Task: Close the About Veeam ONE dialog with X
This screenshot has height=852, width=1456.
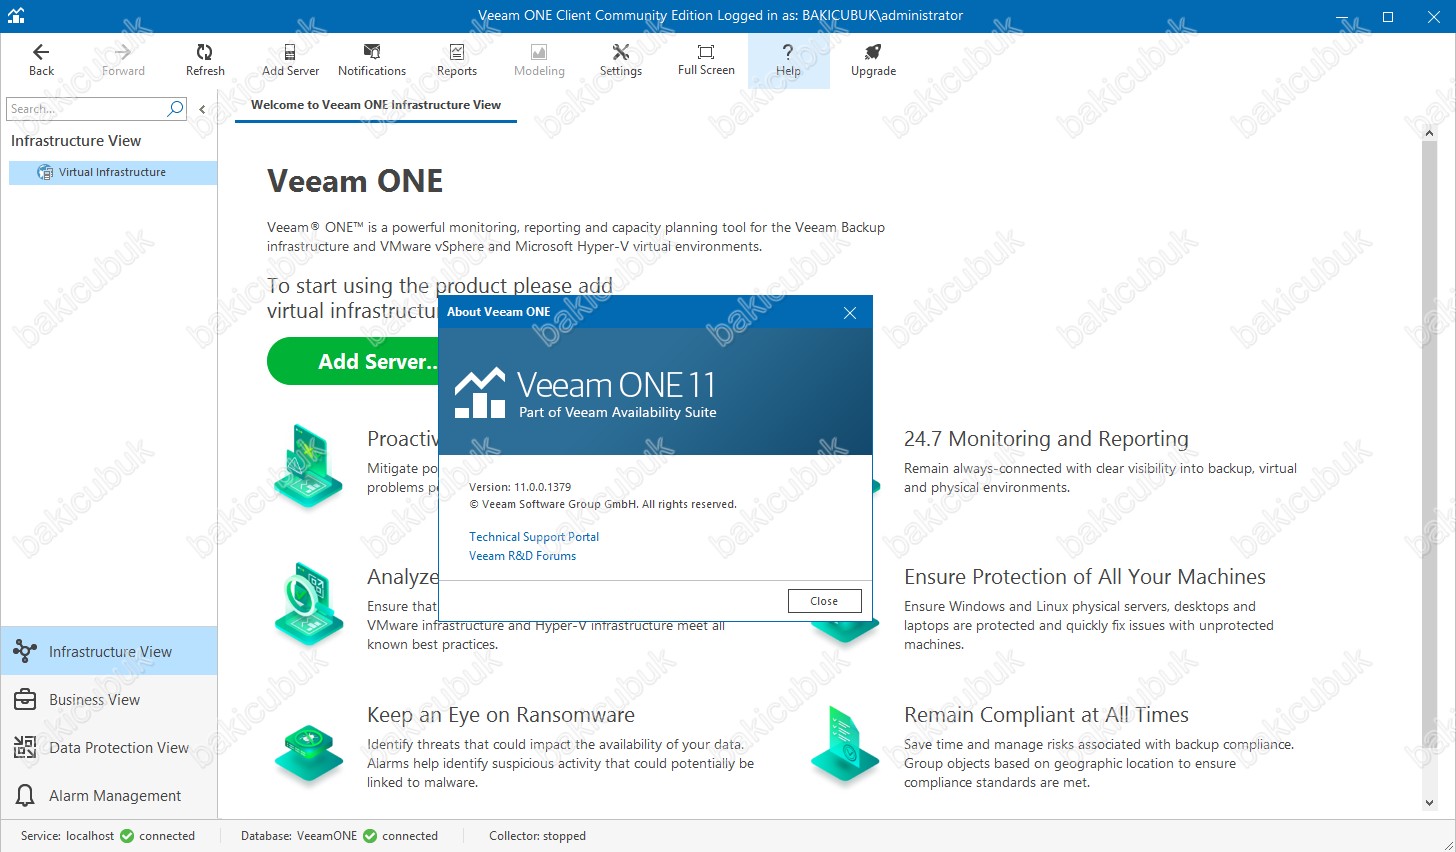Action: pyautogui.click(x=850, y=313)
